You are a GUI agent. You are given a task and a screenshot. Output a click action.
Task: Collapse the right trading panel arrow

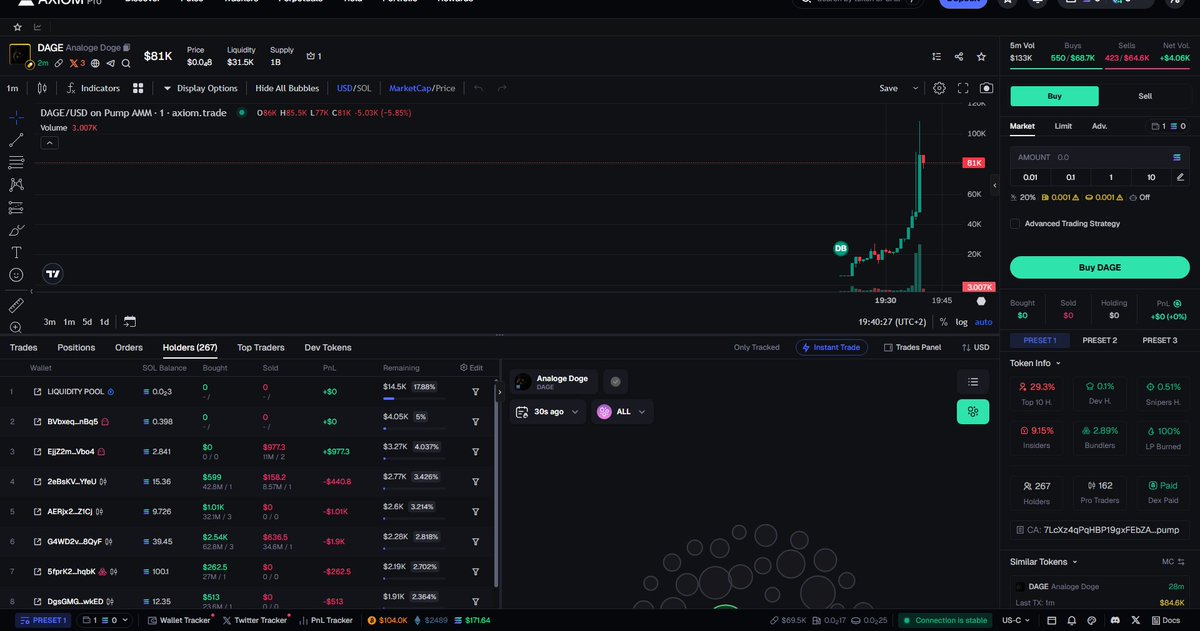[994, 186]
